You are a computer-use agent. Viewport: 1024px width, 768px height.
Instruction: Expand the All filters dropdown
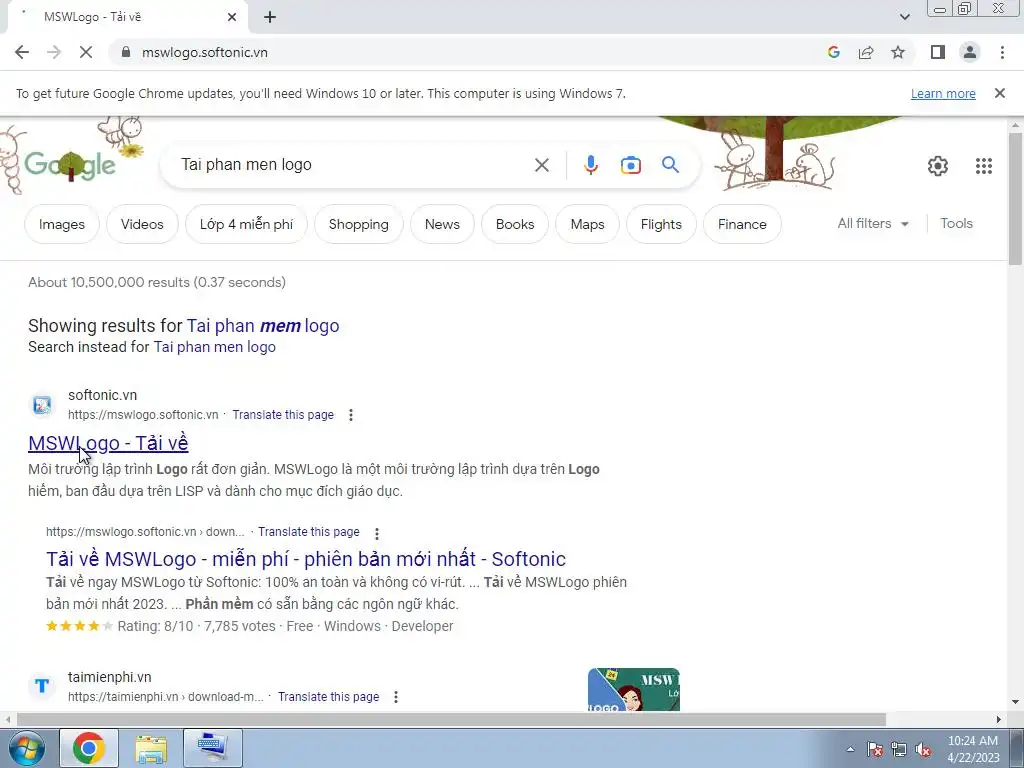(x=873, y=223)
